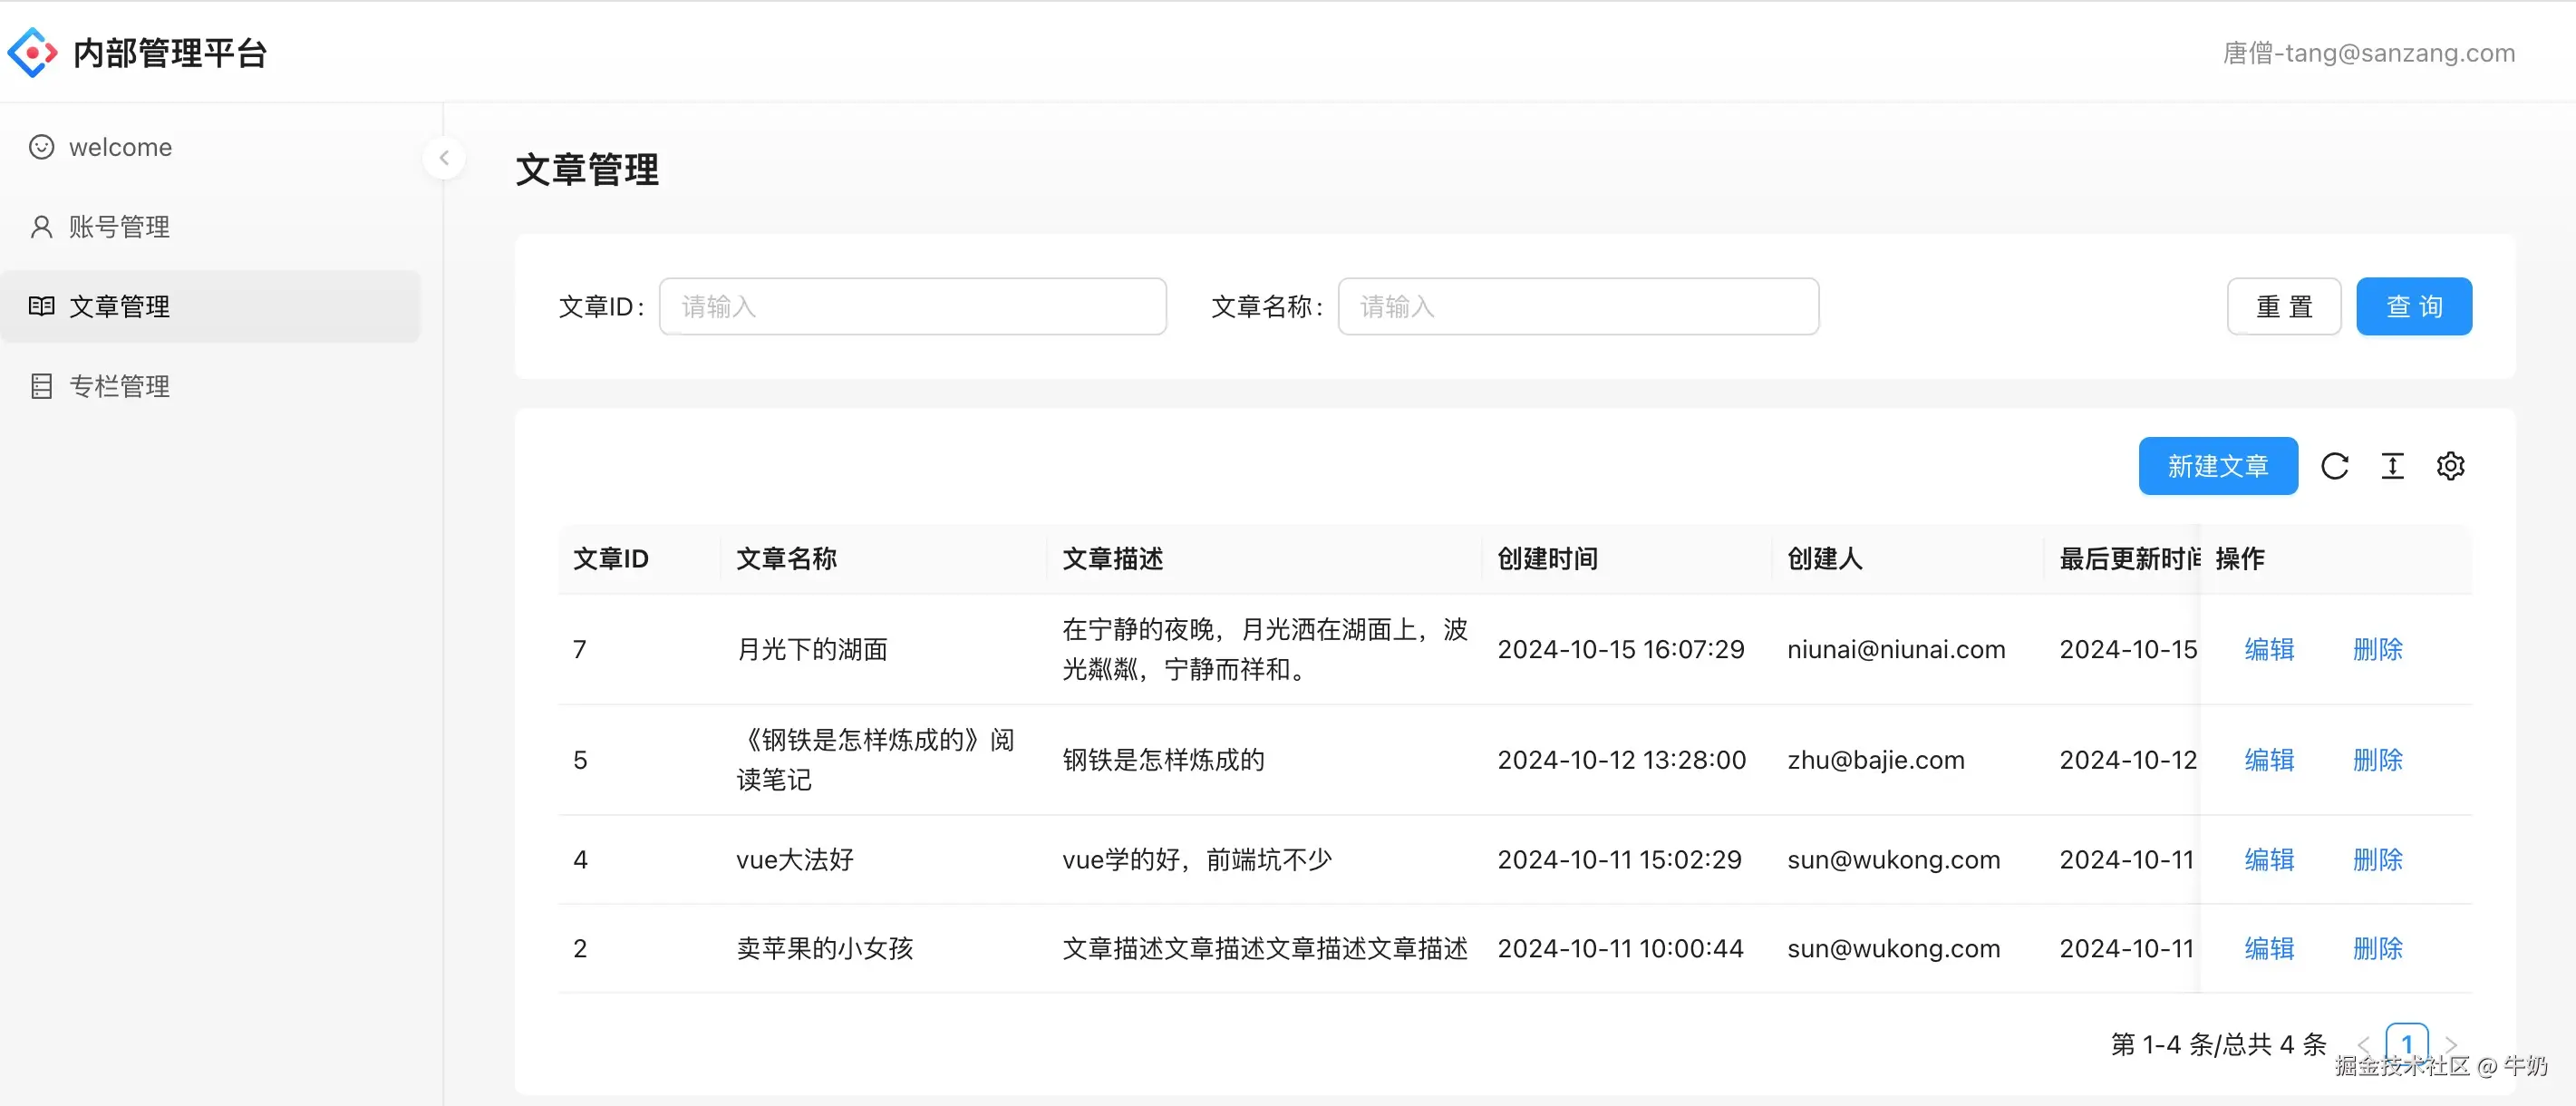Create new article via 新建文章 button
The height and width of the screenshot is (1106, 2576).
click(x=2218, y=465)
